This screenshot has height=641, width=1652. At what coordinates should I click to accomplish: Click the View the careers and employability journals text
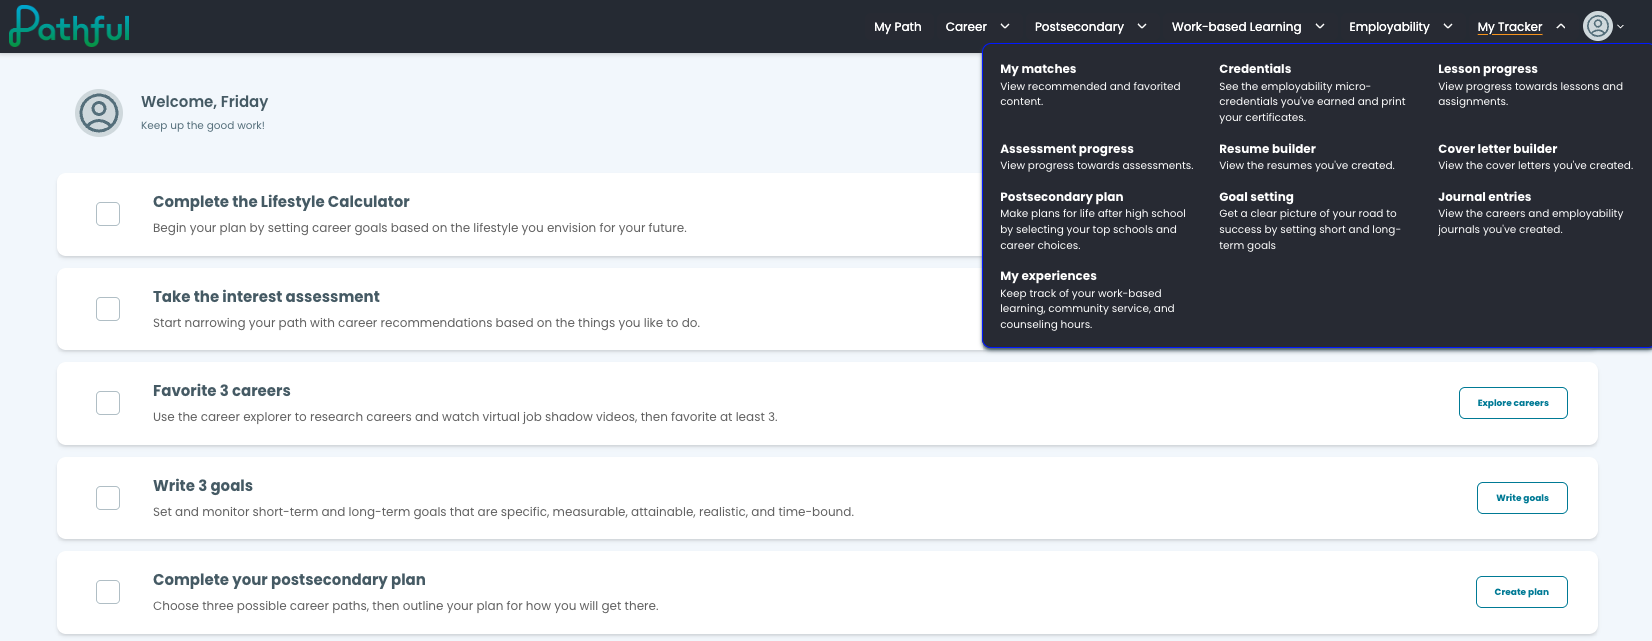(1530, 222)
